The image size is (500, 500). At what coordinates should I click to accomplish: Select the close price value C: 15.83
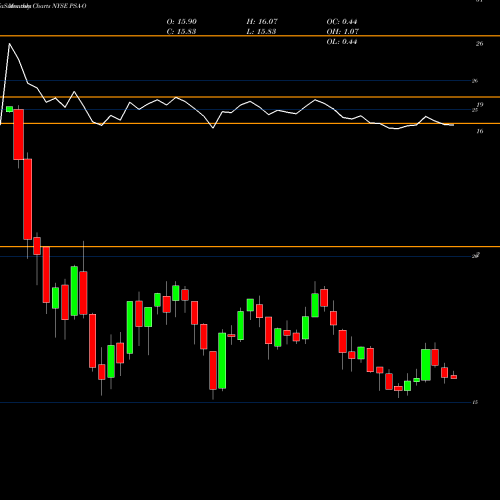tap(181, 32)
